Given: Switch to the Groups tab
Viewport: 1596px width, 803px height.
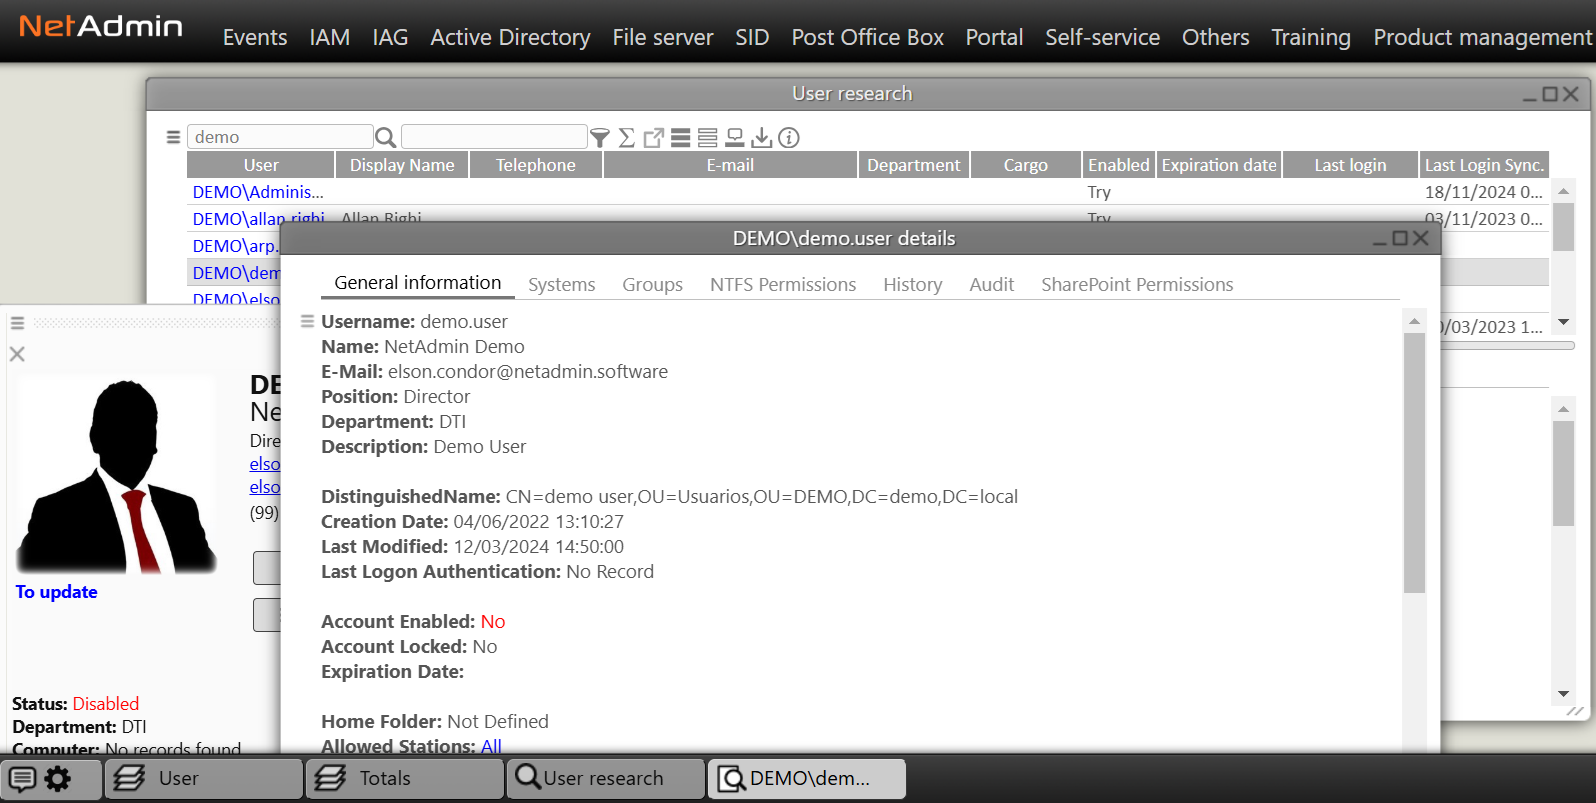Looking at the screenshot, I should coord(652,285).
